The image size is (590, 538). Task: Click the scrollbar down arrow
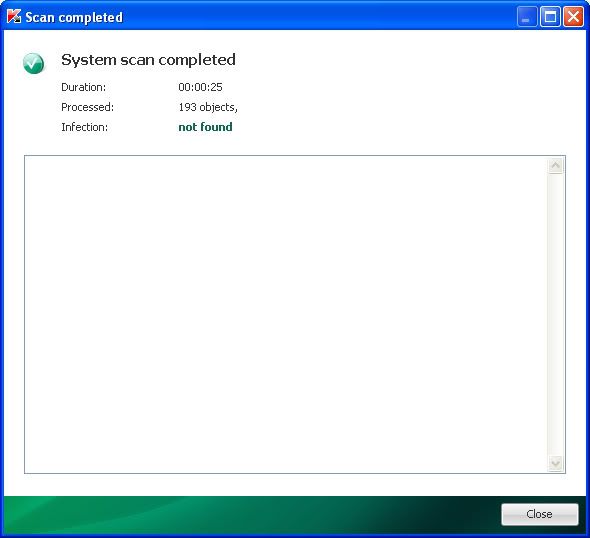(x=555, y=463)
